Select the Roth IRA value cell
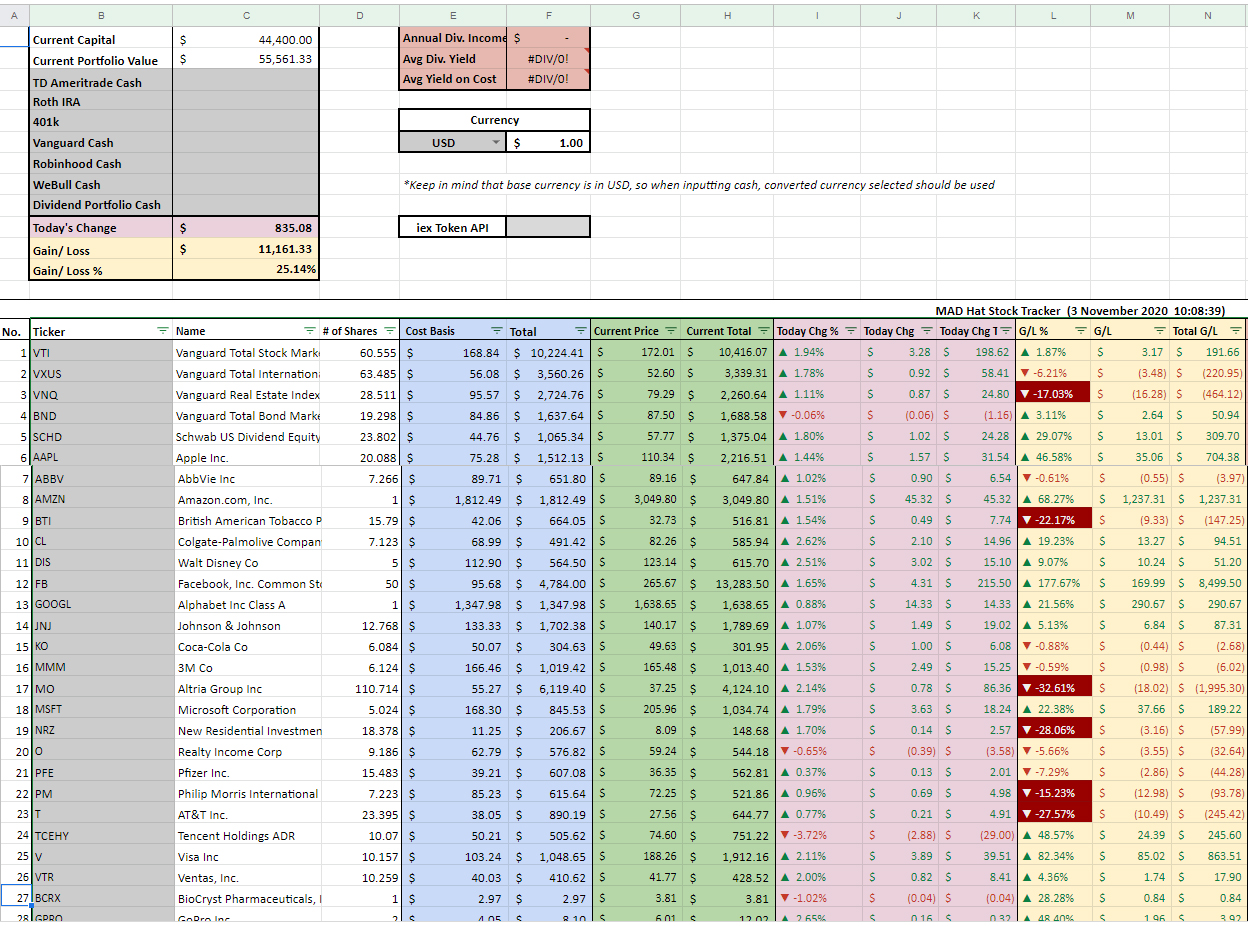 [246, 102]
